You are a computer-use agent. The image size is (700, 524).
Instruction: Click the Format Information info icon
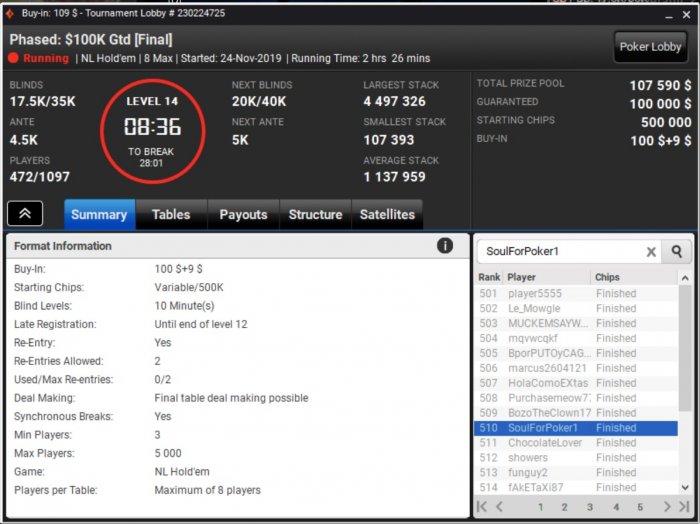pos(445,245)
